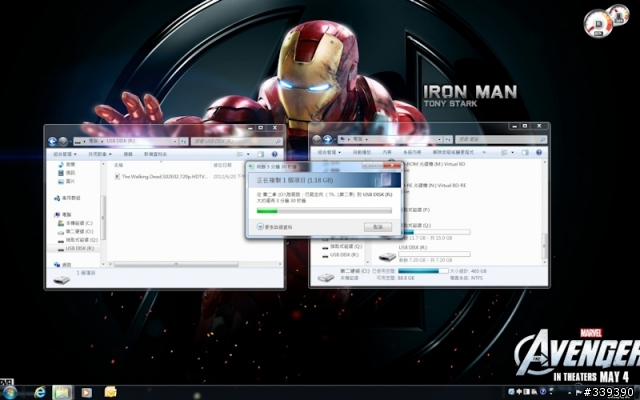
Task: Click the green copy progress bar
Action: coord(324,211)
